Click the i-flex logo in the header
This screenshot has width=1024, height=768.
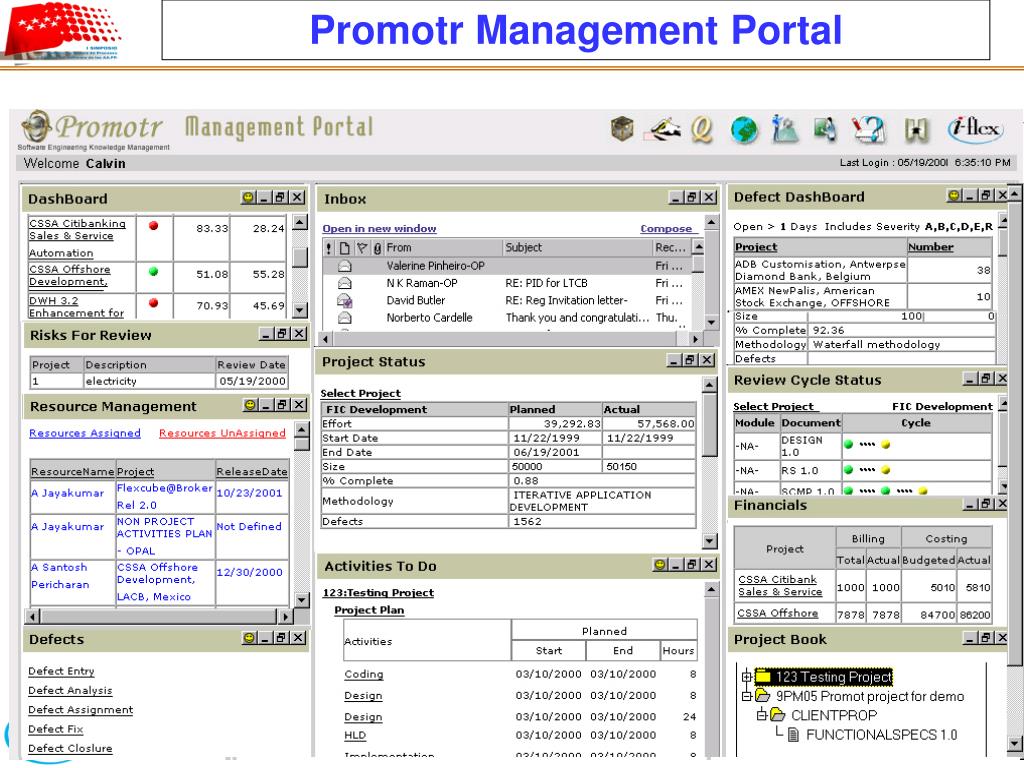point(974,128)
